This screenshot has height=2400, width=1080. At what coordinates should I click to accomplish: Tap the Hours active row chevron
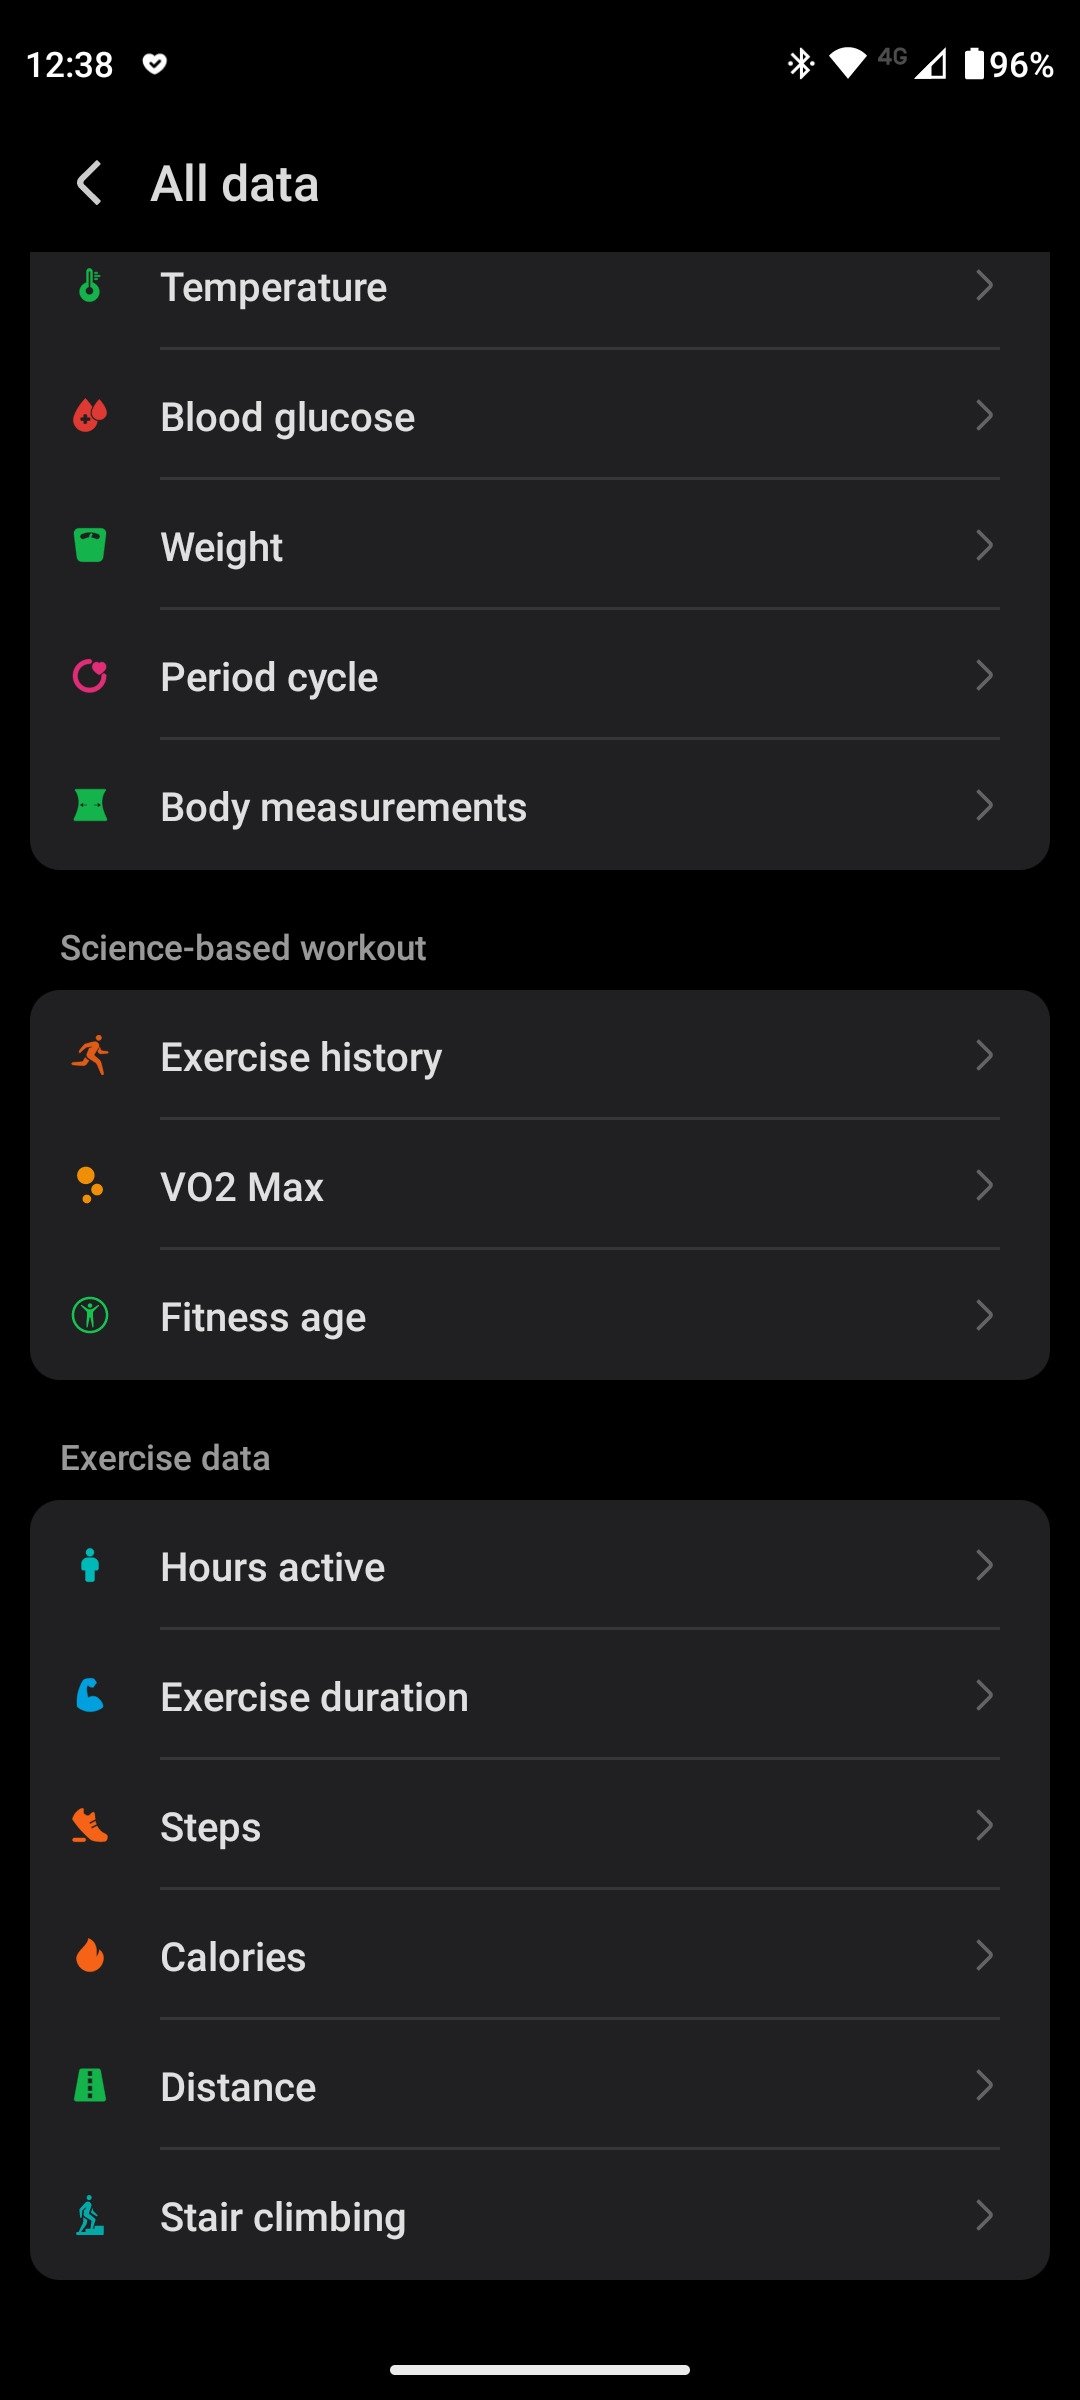tap(984, 1566)
